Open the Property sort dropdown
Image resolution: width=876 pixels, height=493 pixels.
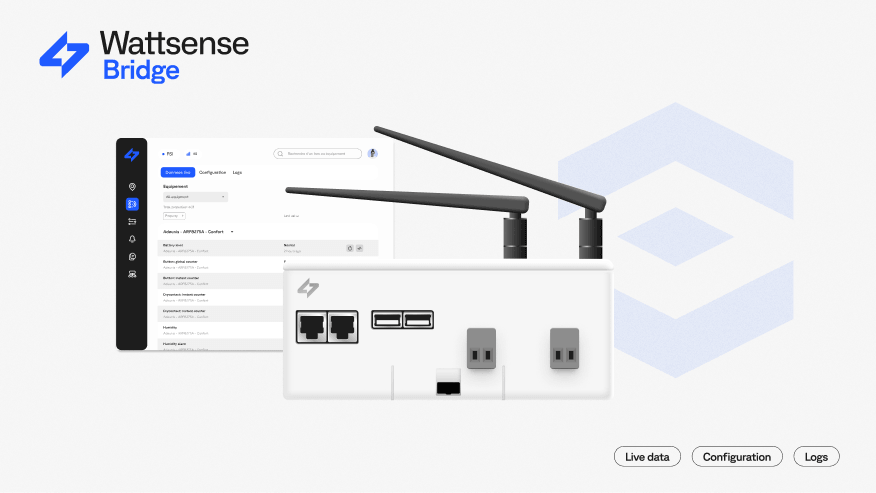174,215
